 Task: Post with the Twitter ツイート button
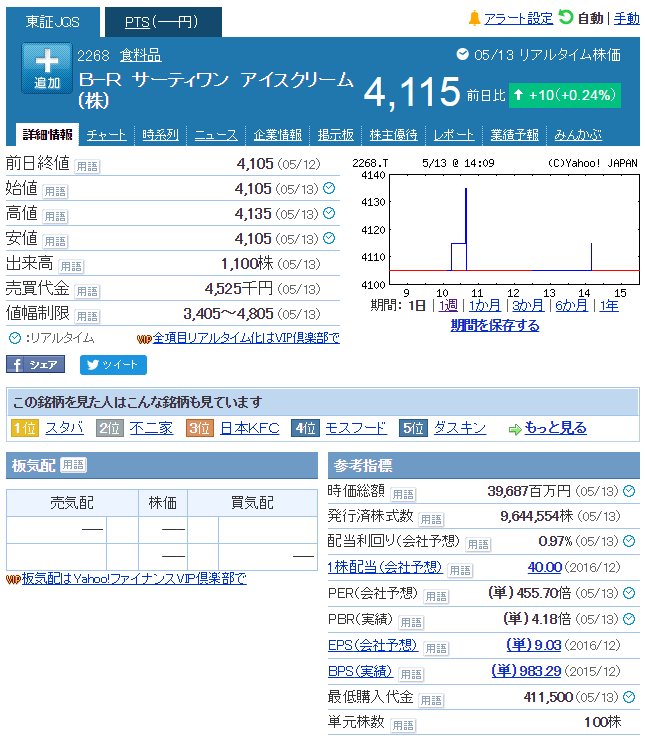coord(113,365)
